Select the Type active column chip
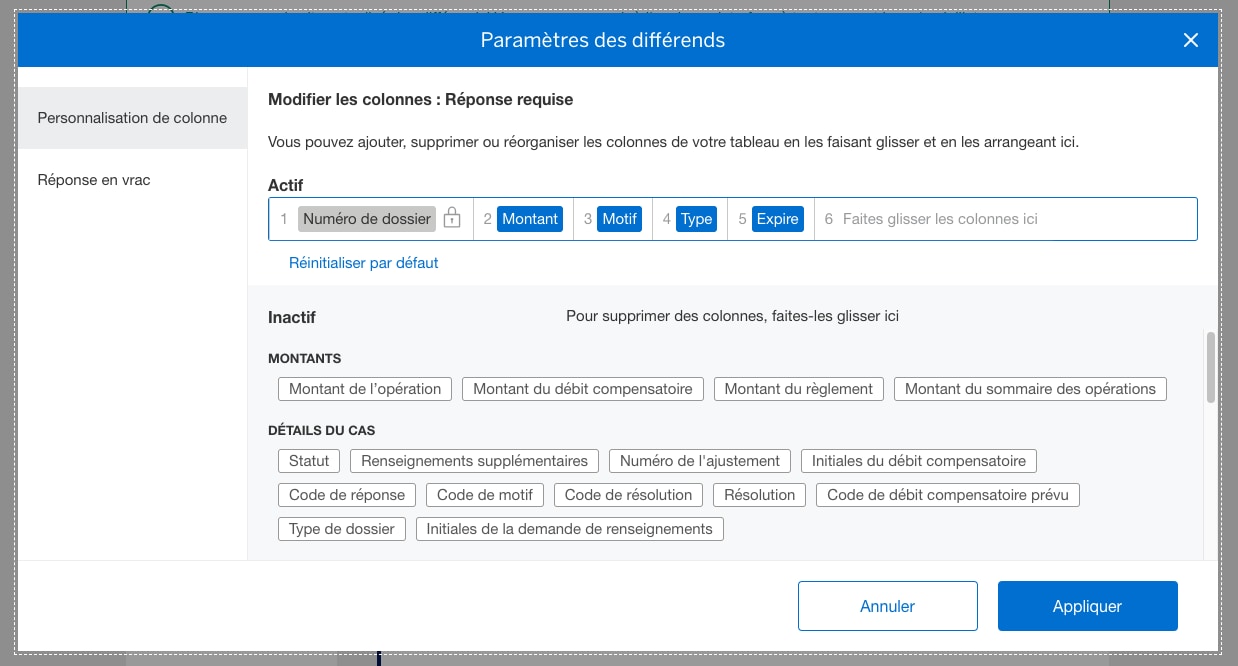Viewport: 1238px width, 666px height. pyautogui.click(x=697, y=218)
